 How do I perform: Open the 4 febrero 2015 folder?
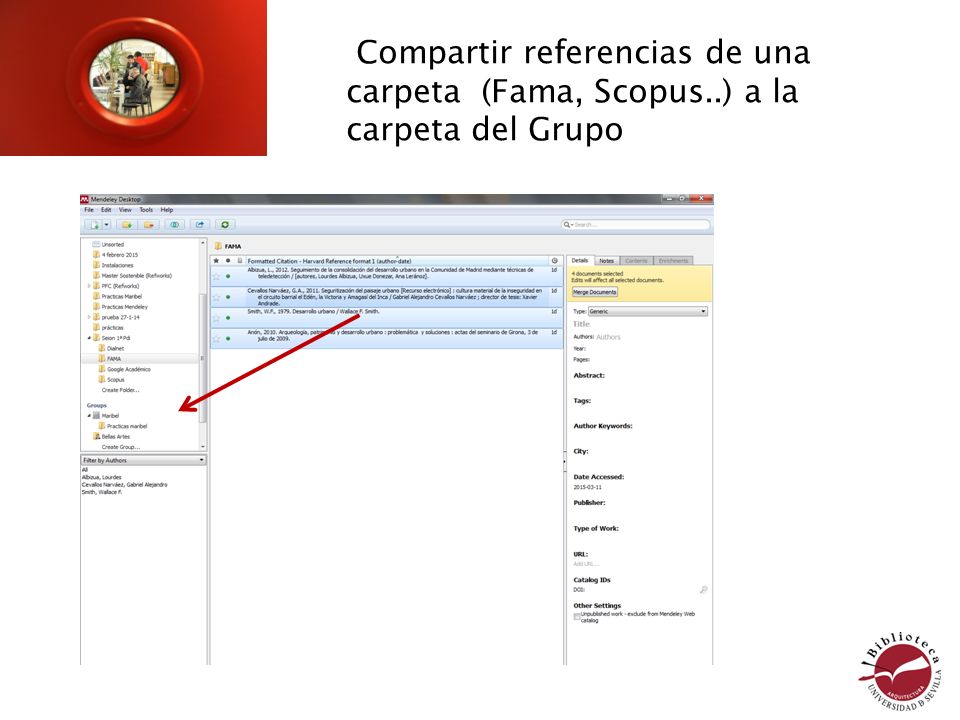(x=119, y=255)
